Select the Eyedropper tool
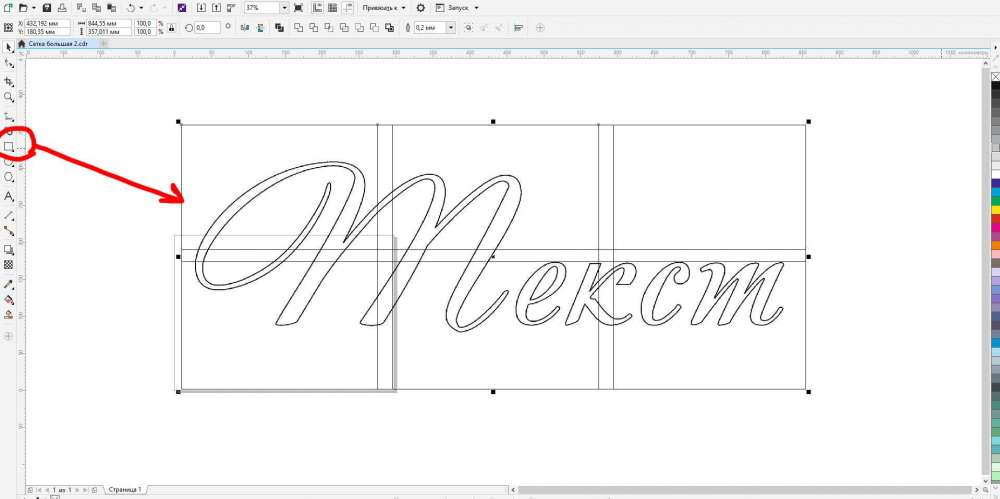The height and width of the screenshot is (499, 1000). coord(9,283)
